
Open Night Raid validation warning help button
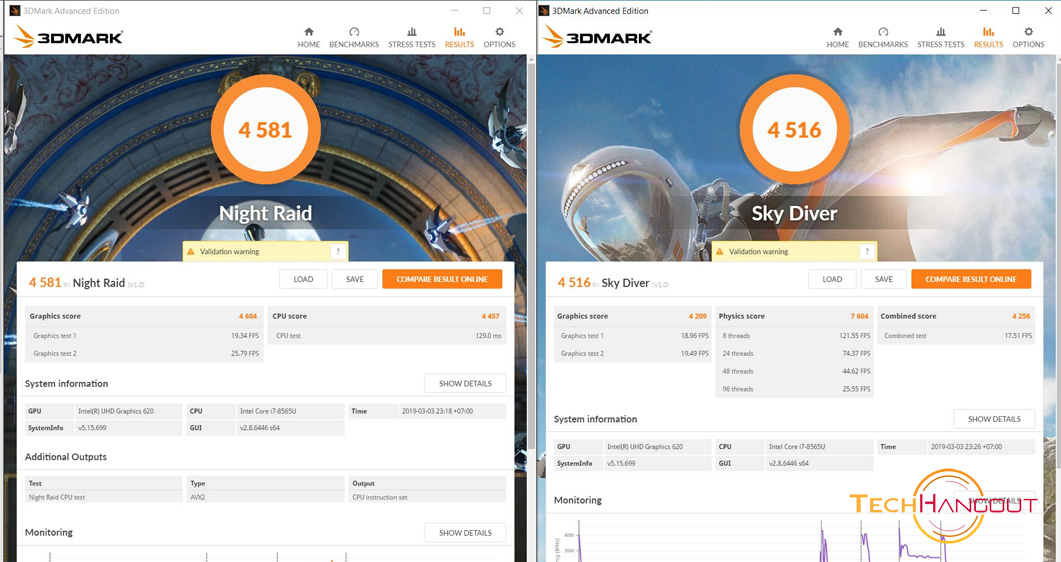[x=338, y=252]
